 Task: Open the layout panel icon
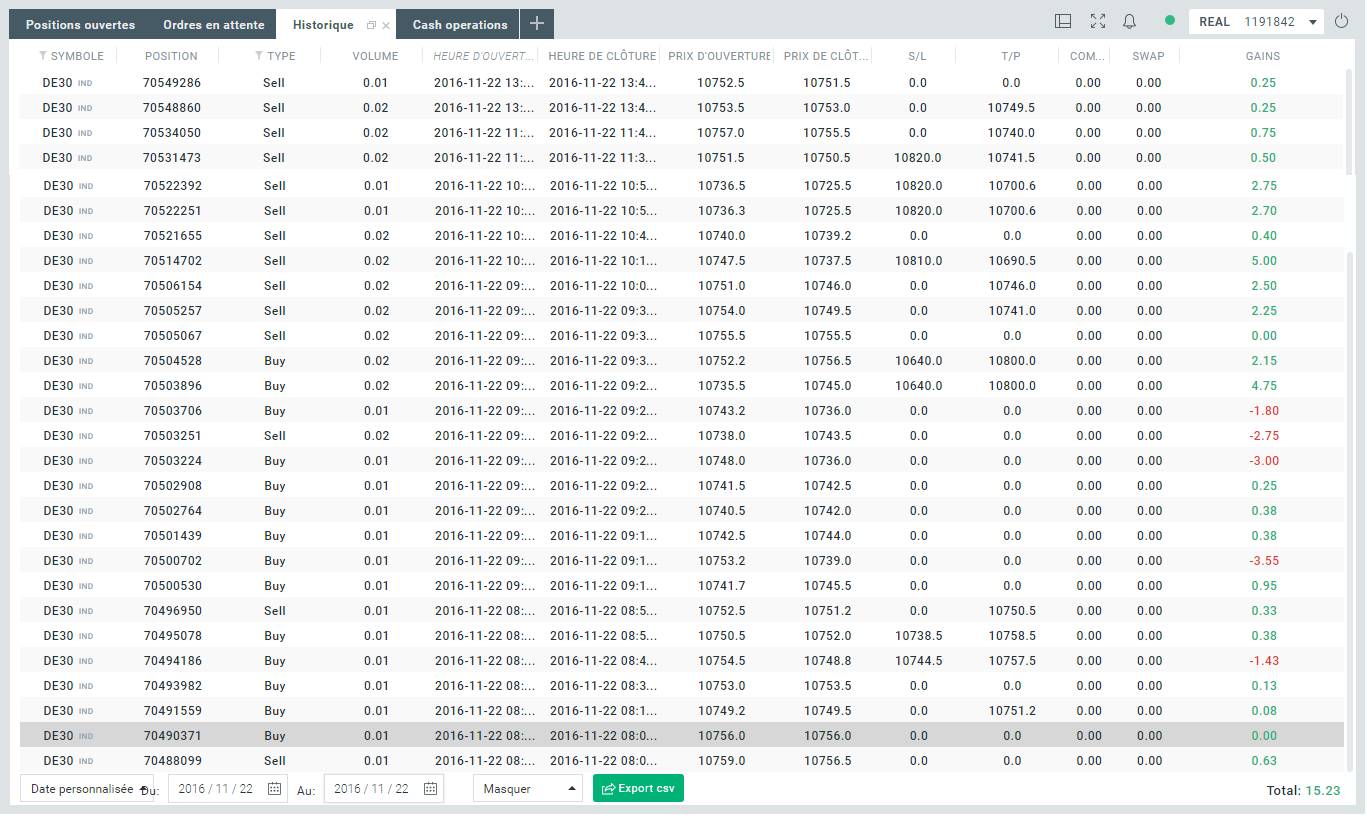[1063, 21]
